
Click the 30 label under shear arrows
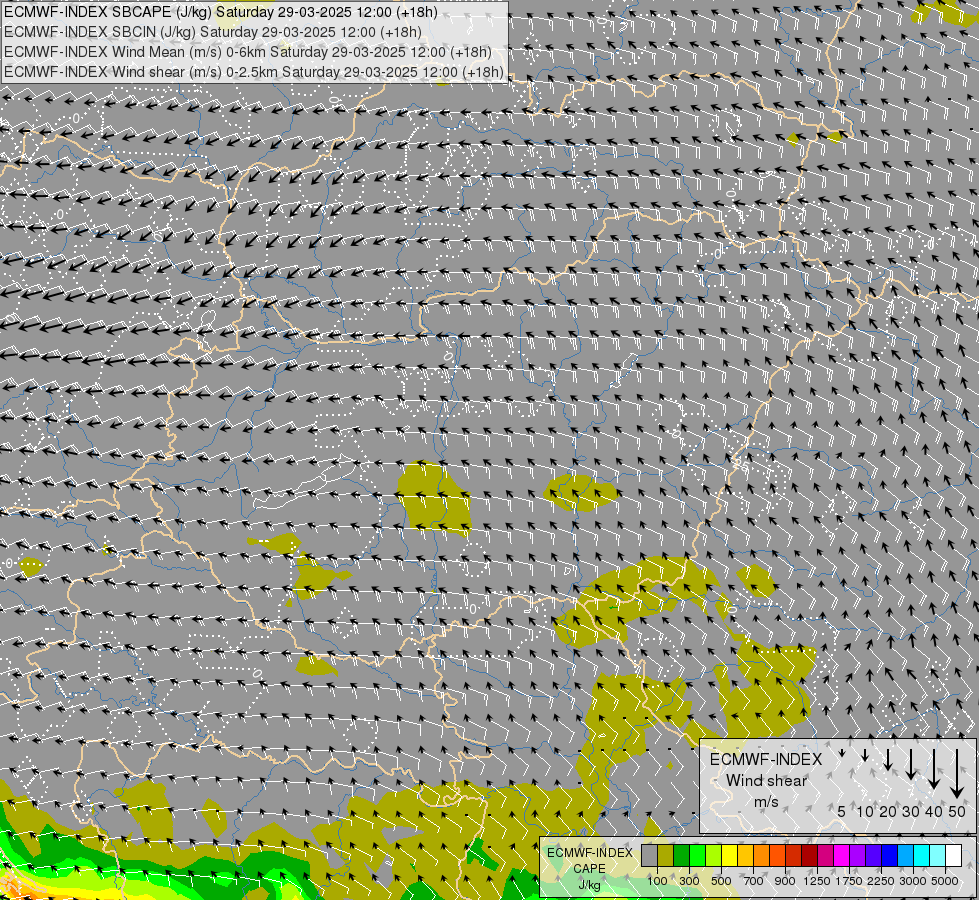click(x=911, y=811)
